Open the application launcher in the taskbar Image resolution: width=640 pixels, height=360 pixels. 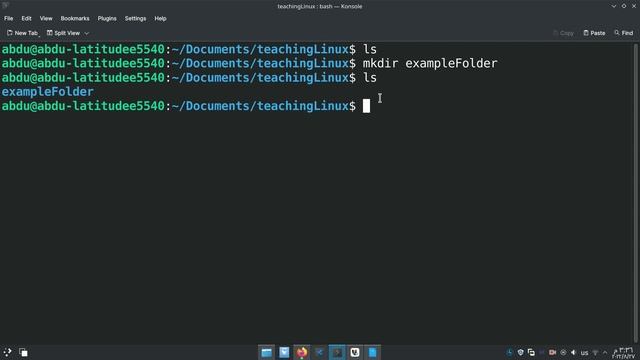7,352
